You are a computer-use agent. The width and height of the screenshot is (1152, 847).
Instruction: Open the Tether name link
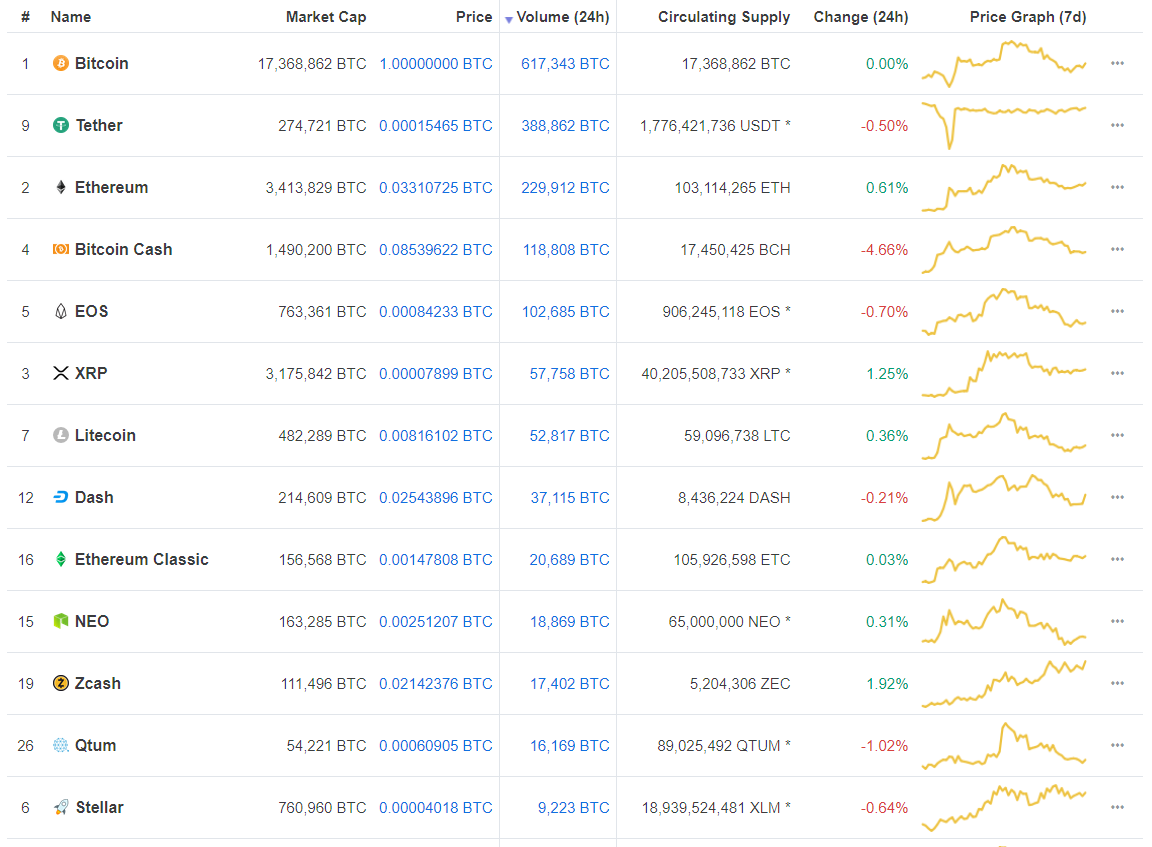pyautogui.click(x=98, y=126)
